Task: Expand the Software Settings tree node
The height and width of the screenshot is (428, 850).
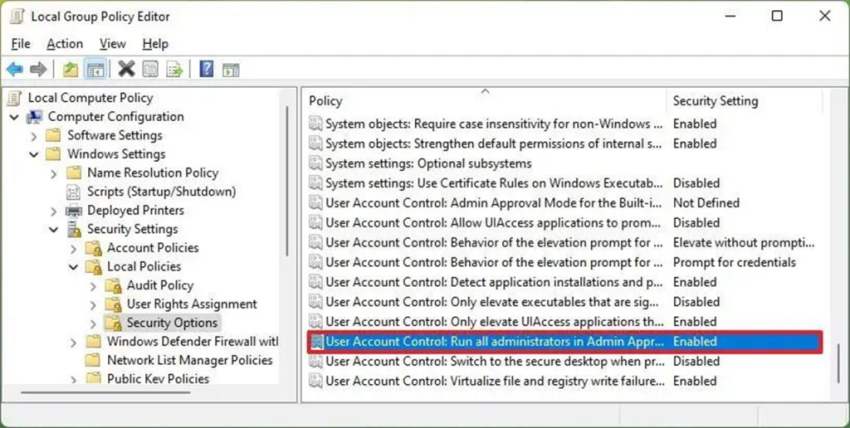Action: click(x=34, y=136)
